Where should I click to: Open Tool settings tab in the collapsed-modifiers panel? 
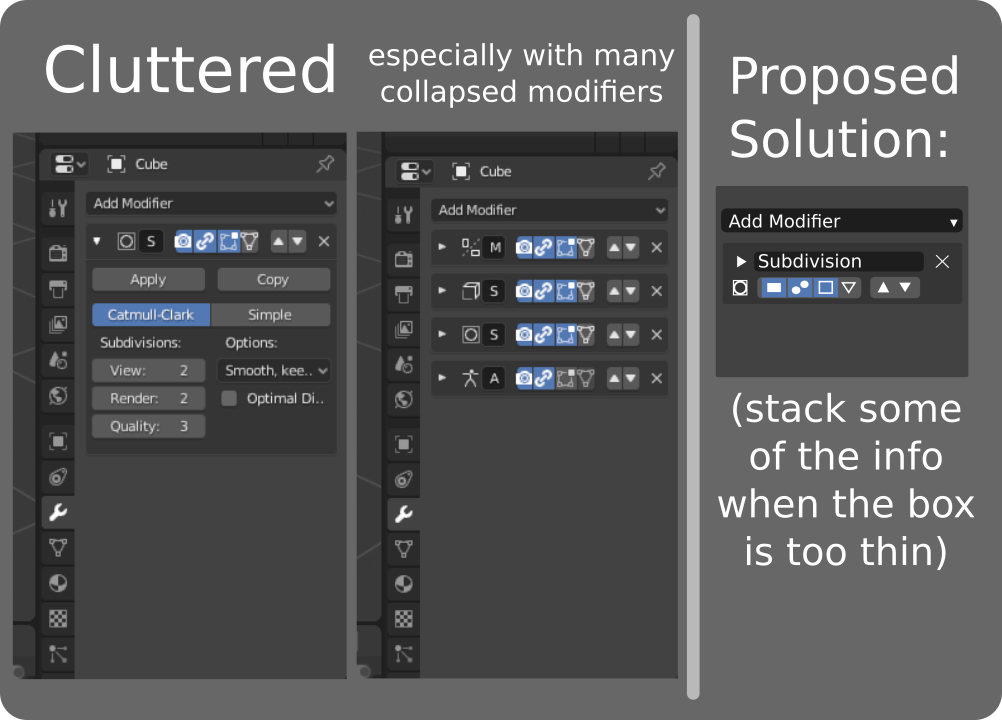tap(404, 215)
